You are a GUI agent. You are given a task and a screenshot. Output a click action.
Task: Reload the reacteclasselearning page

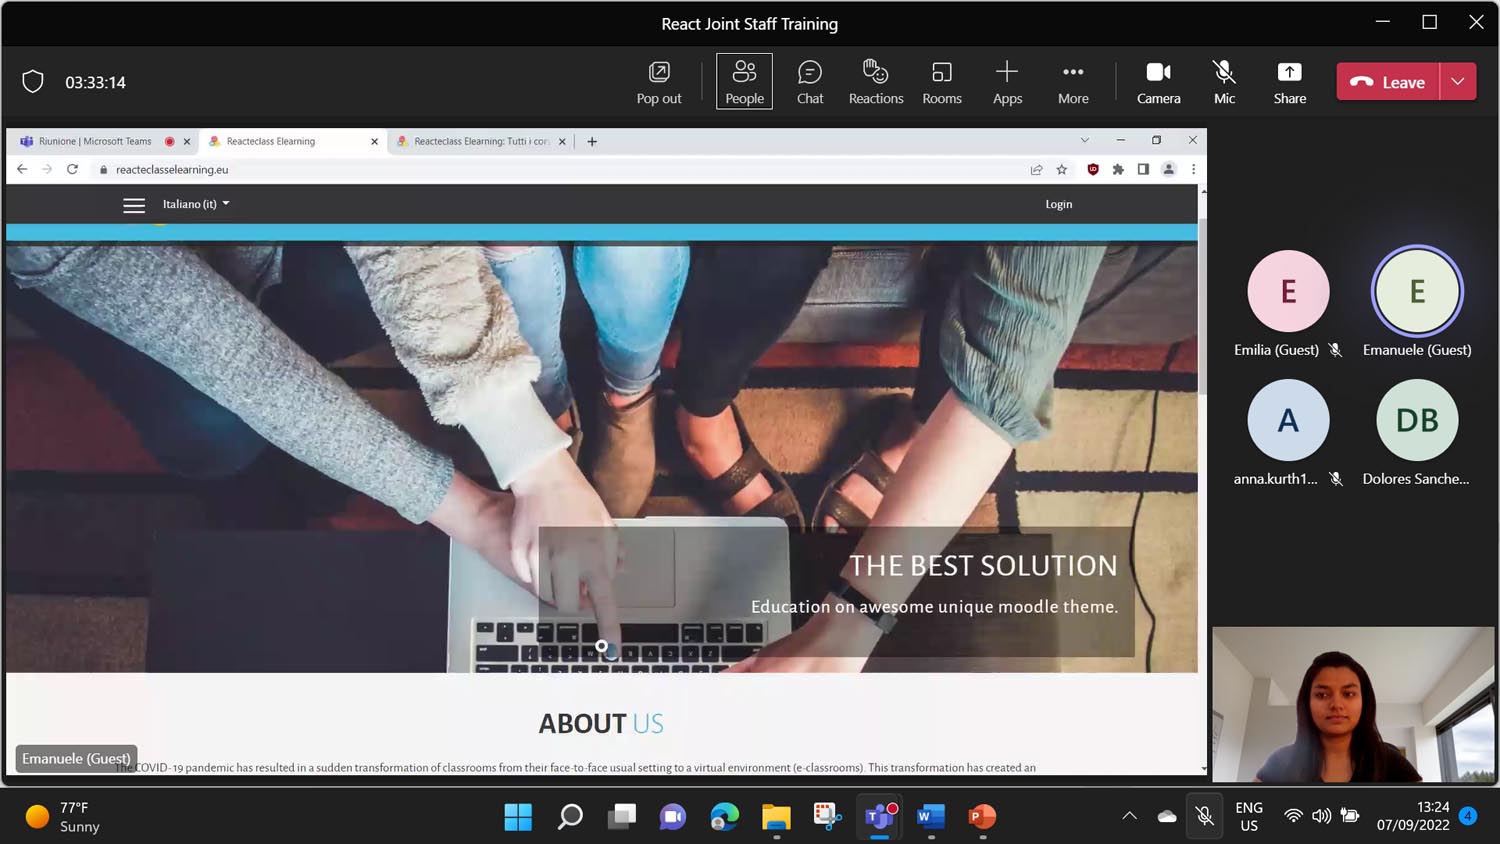click(72, 169)
